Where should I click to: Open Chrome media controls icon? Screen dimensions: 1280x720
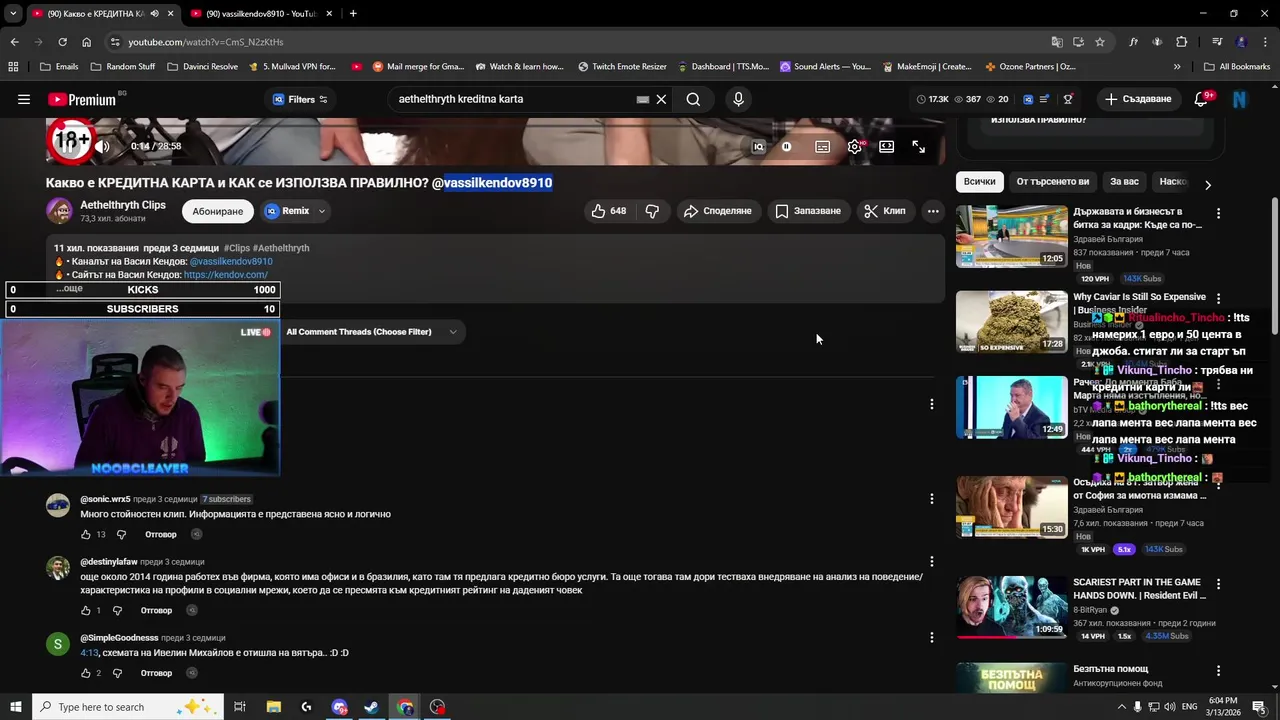[1217, 42]
